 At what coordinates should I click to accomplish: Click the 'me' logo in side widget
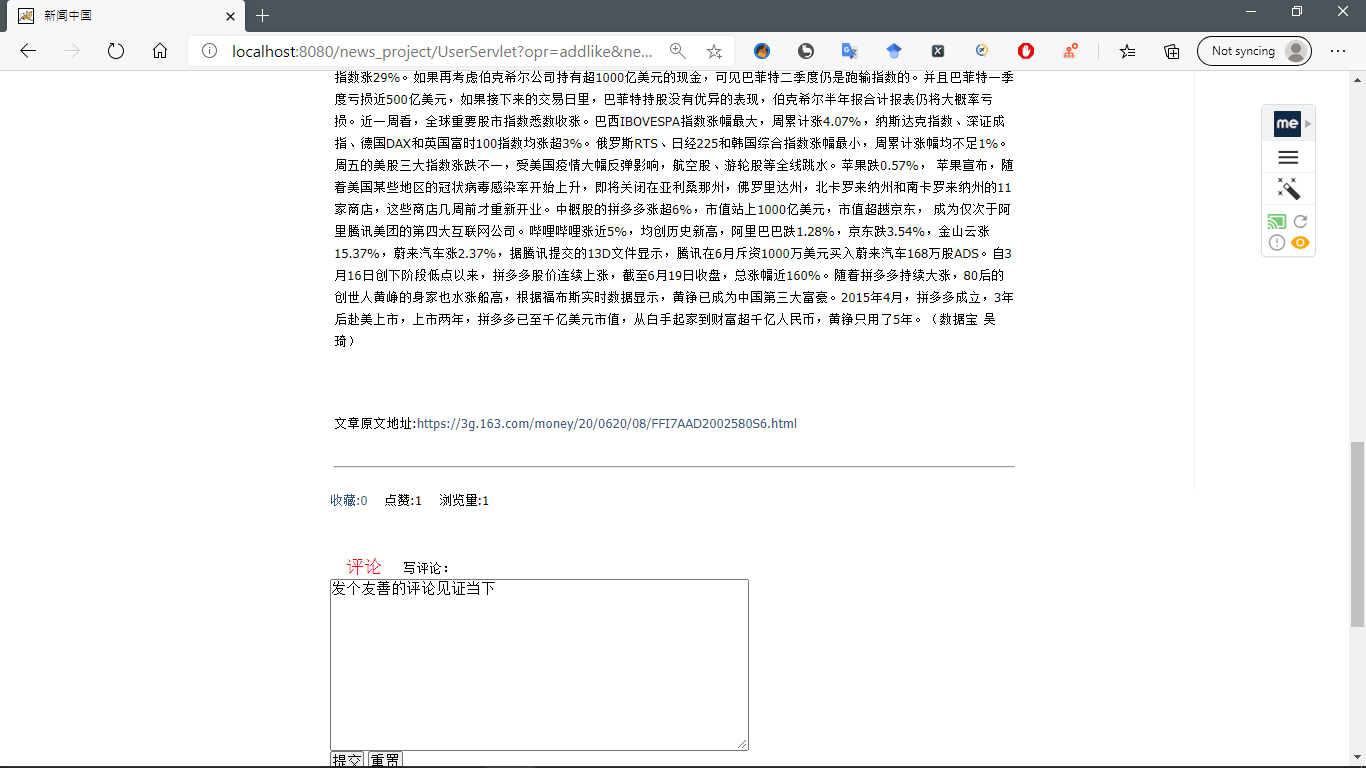(x=1287, y=124)
